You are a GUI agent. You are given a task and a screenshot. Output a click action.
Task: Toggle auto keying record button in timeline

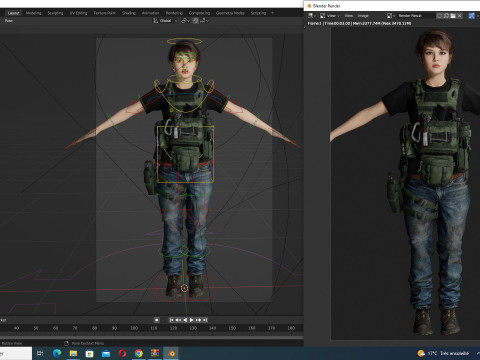pos(156,320)
